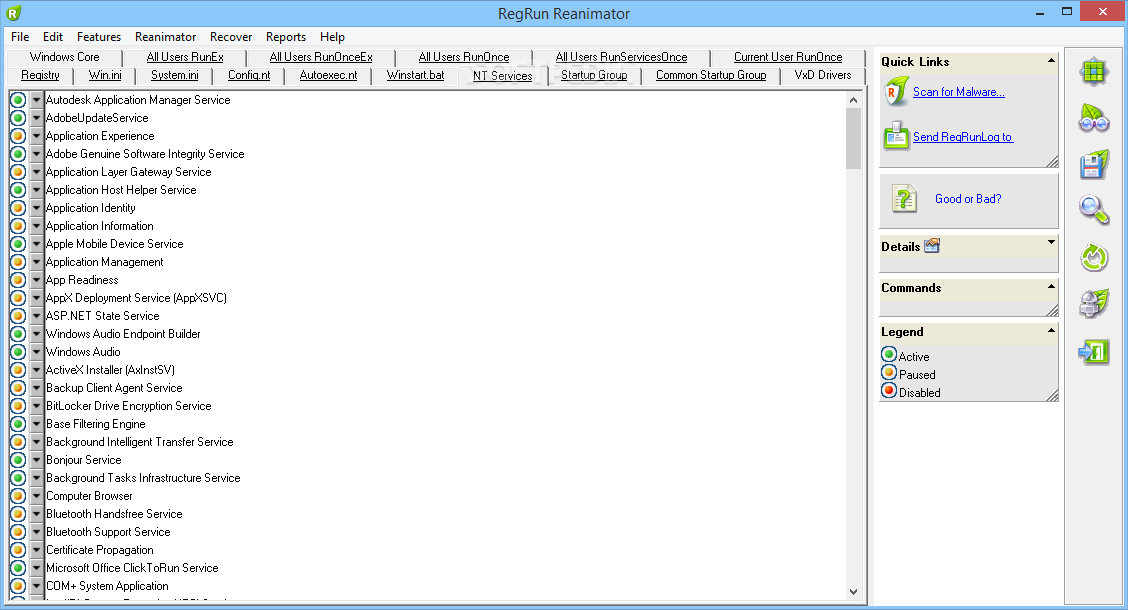This screenshot has height=610, width=1128.
Task: Collapse the Commands panel
Action: coord(1051,286)
